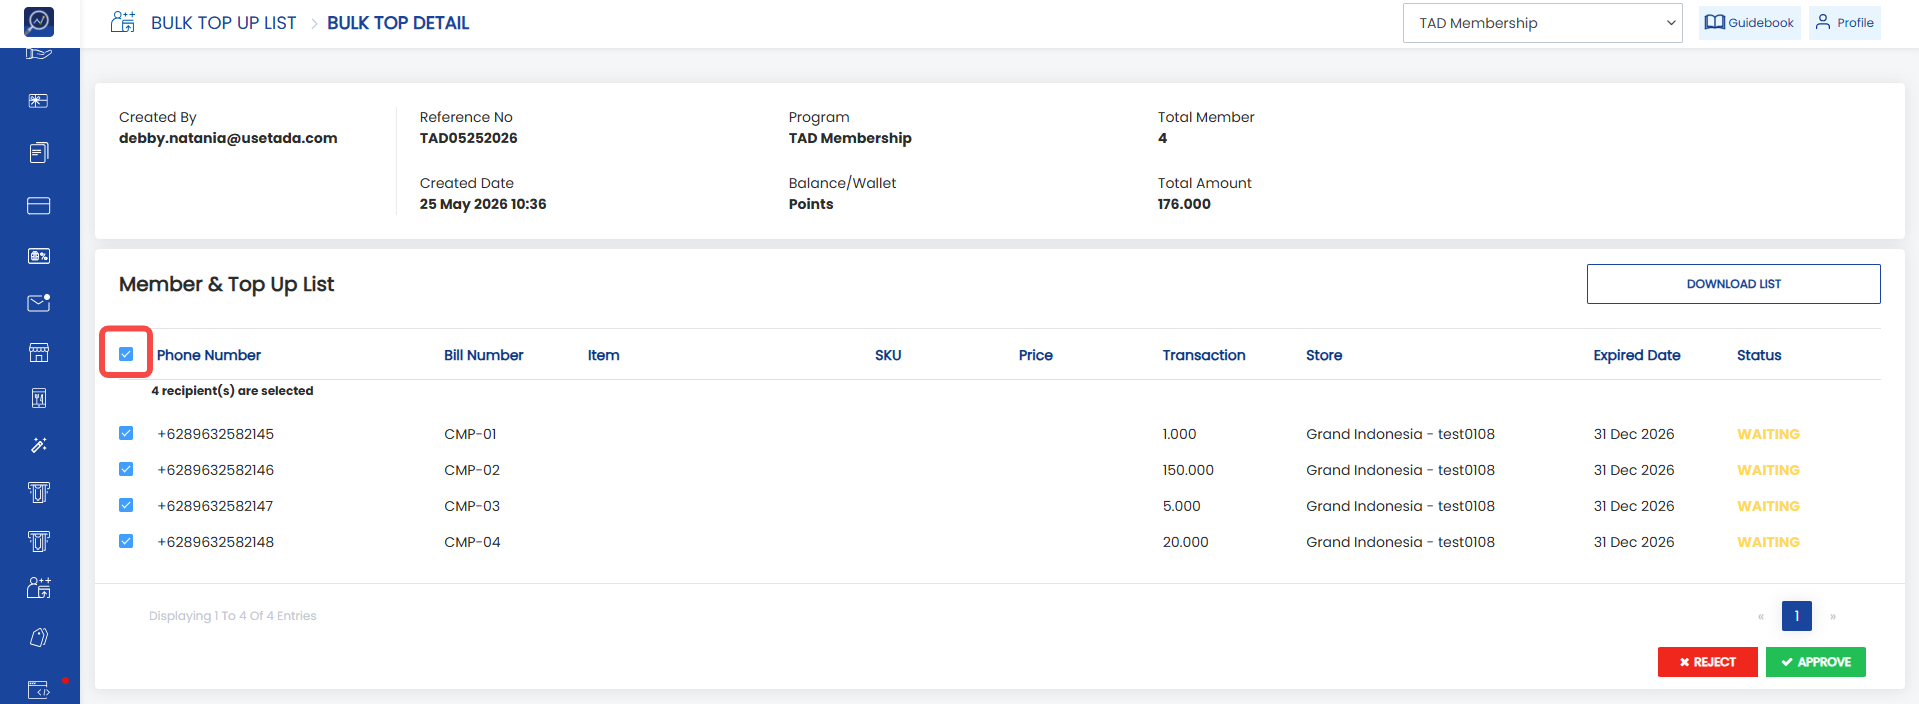Click transaction amount 150.000
This screenshot has width=1919, height=704.
tap(1187, 470)
